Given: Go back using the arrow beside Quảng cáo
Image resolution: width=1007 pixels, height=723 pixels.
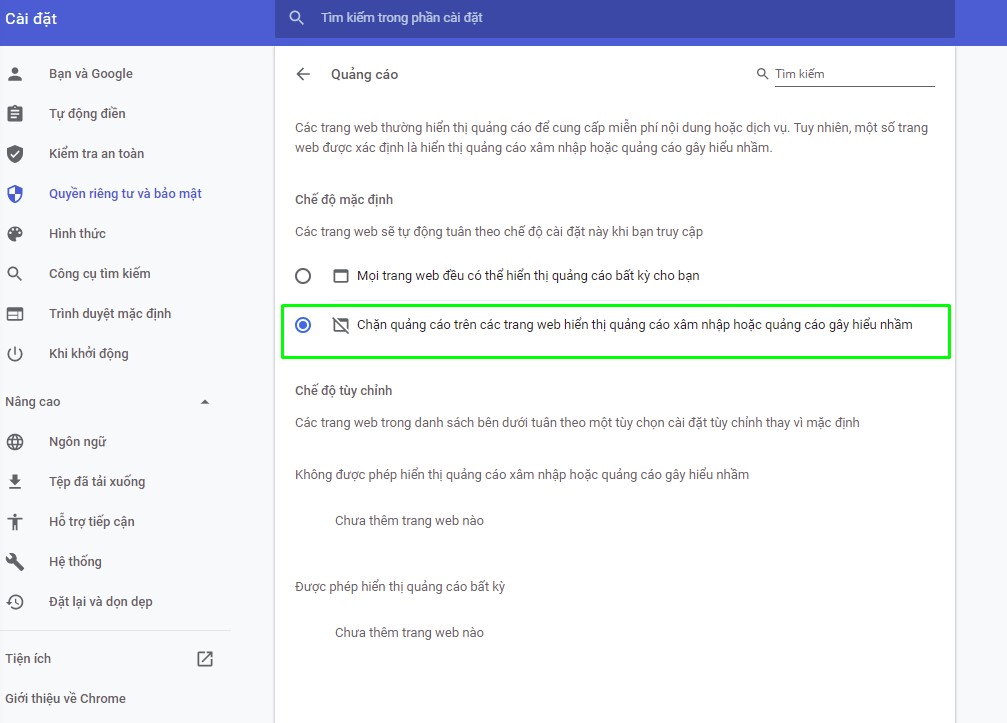Looking at the screenshot, I should (x=303, y=74).
